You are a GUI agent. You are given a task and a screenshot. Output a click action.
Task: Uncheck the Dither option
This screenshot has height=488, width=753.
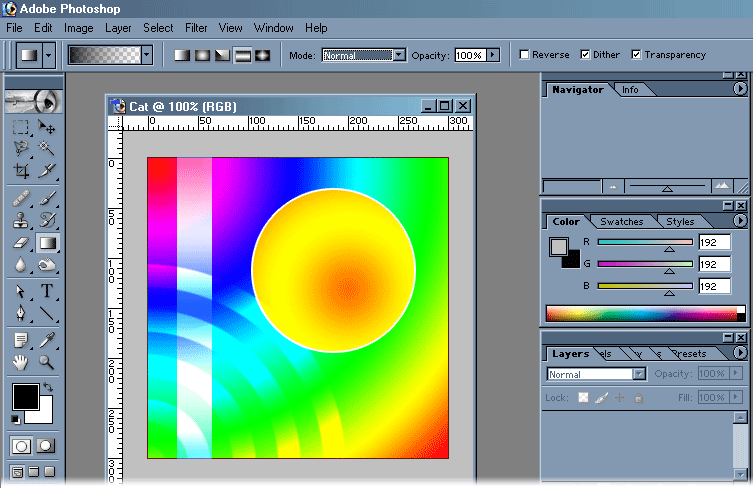tap(585, 55)
